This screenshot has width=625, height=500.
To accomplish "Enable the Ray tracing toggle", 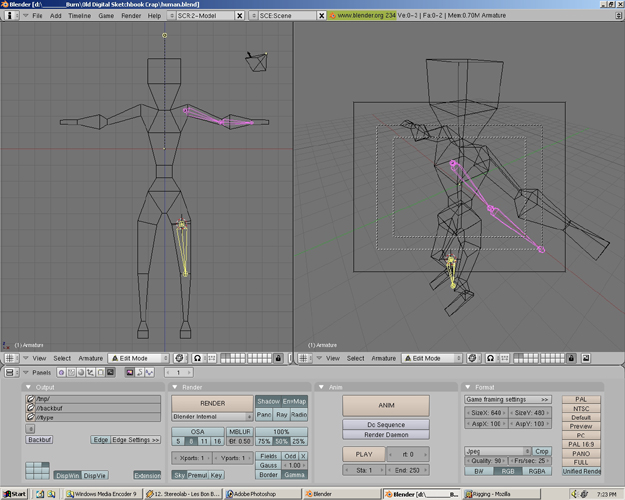I will coord(281,415).
